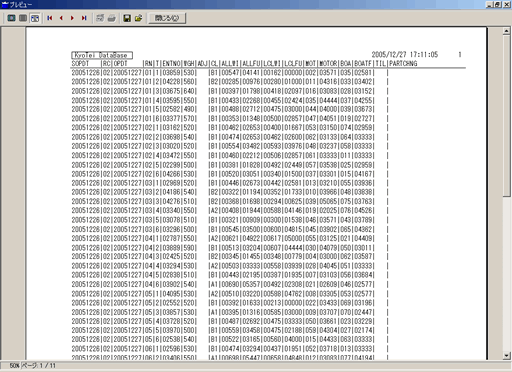Go to the previous page
The image size is (512, 372).
(61, 18)
